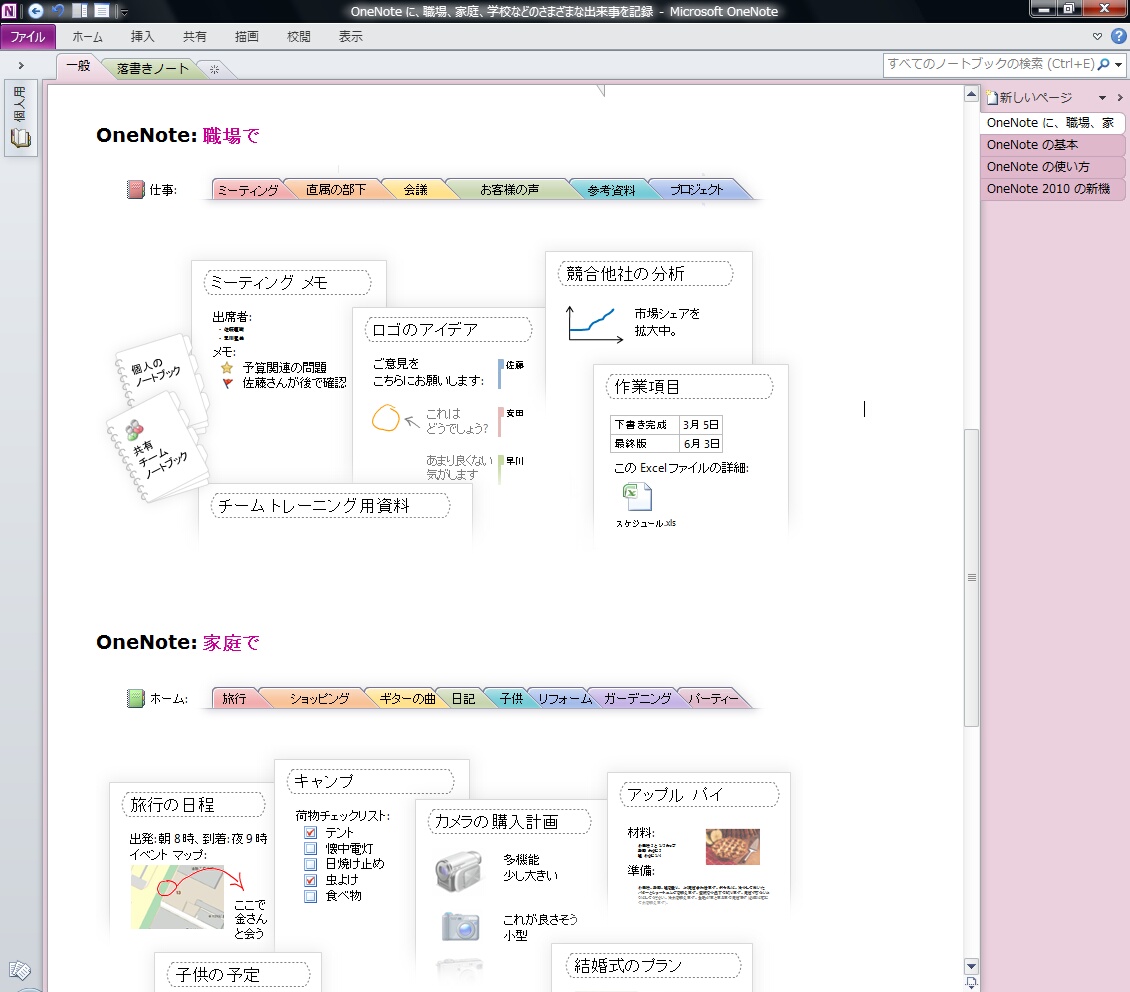Switch to the 共有 ribbon tab
1130x992 pixels.
194,37
